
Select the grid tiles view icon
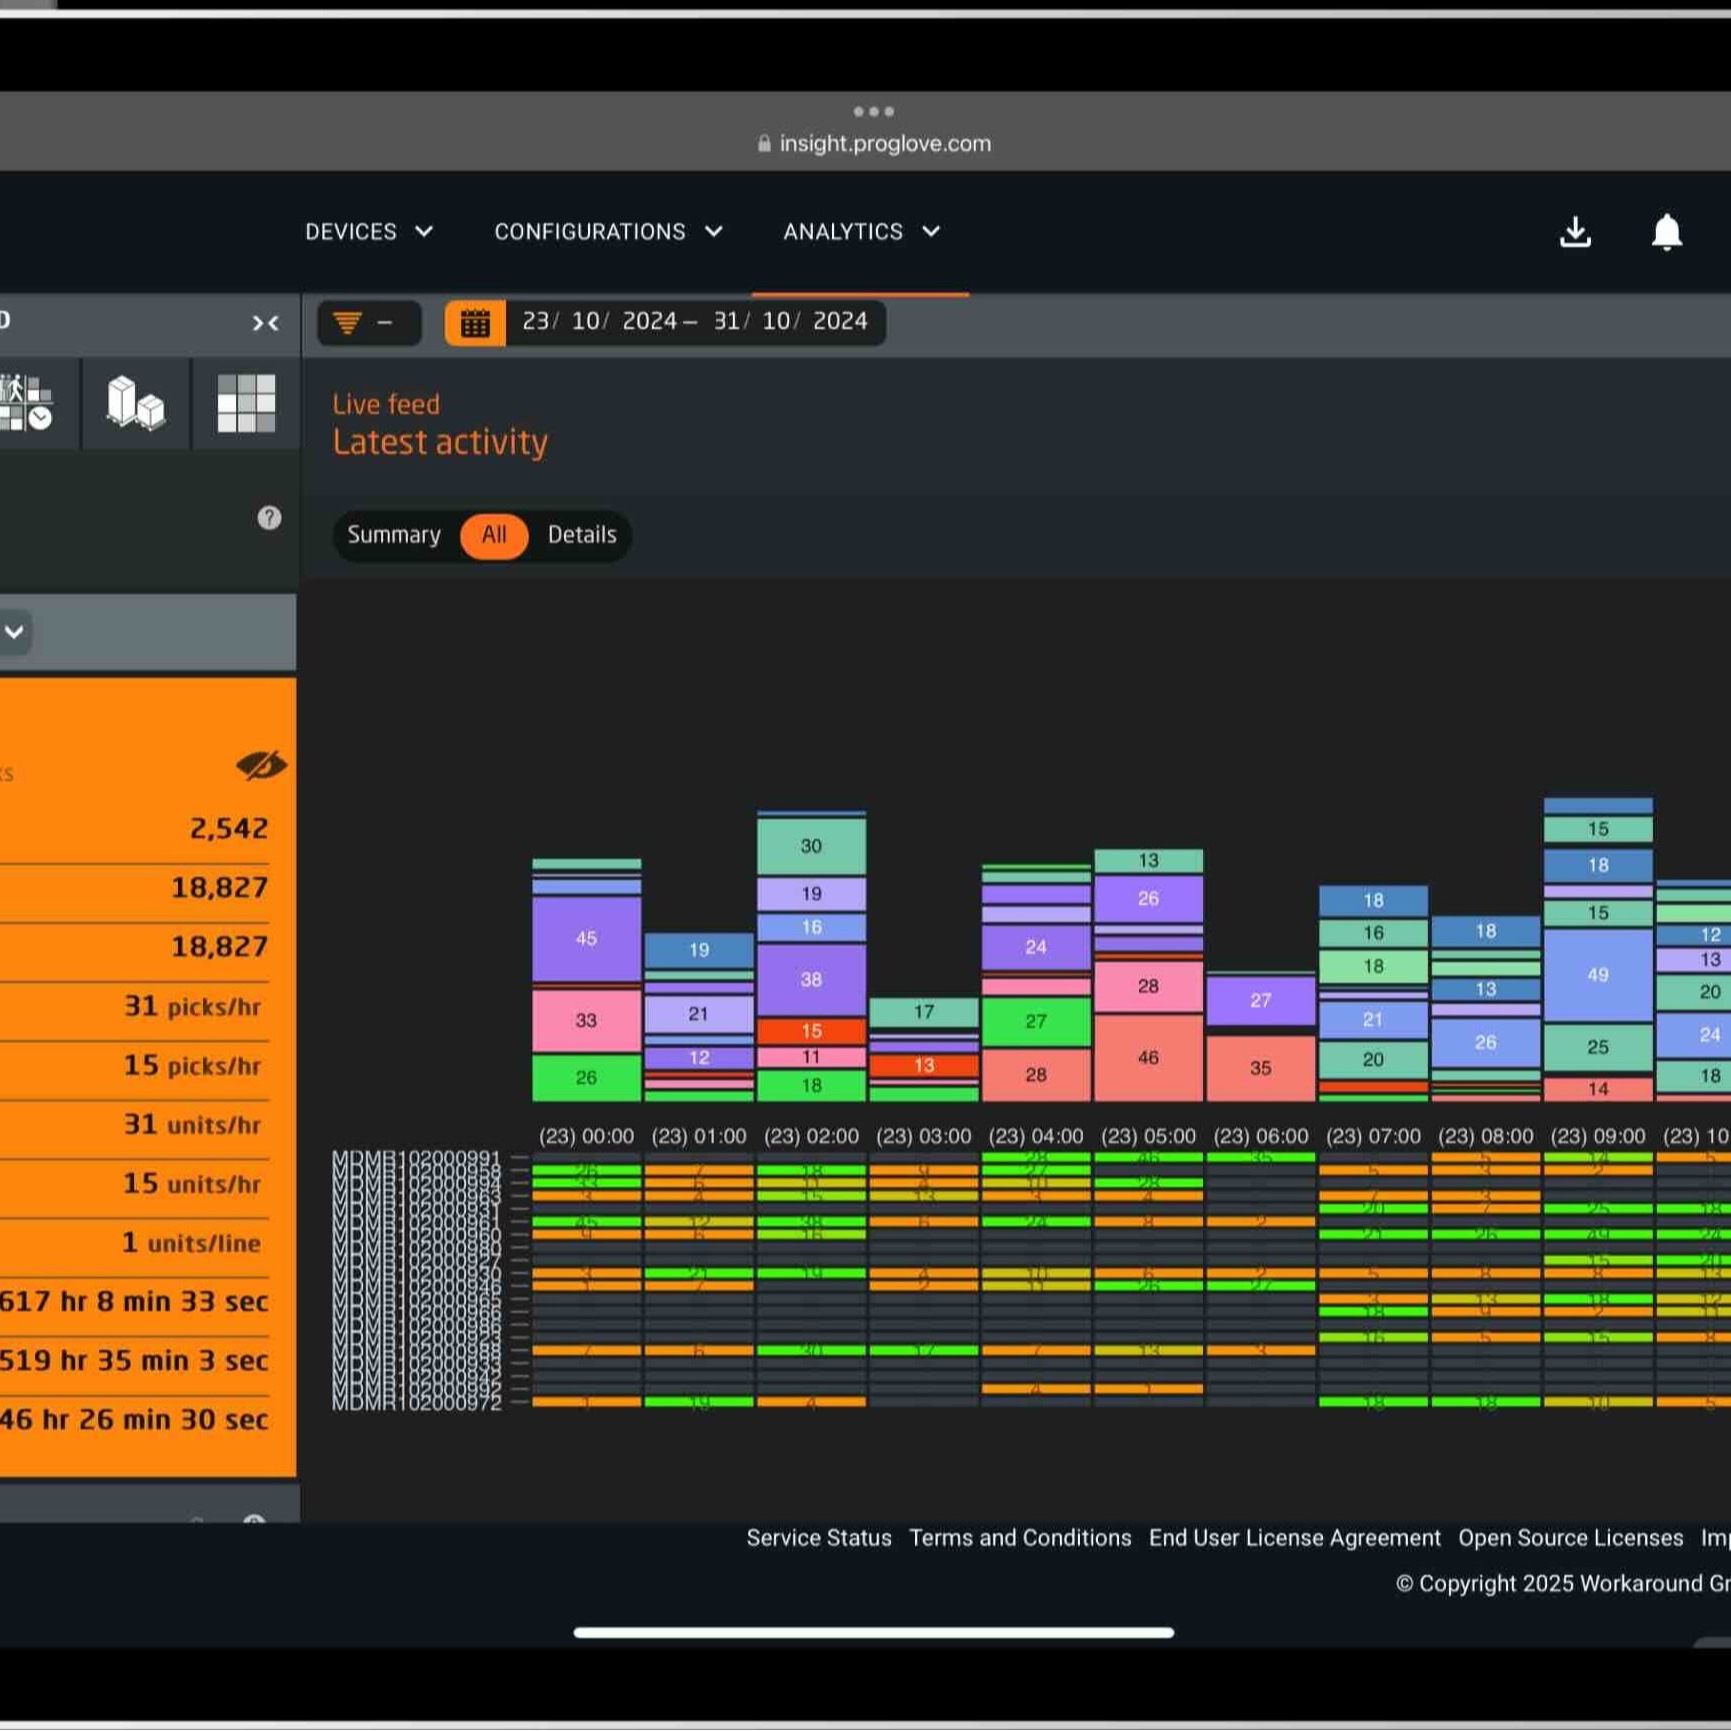246,404
